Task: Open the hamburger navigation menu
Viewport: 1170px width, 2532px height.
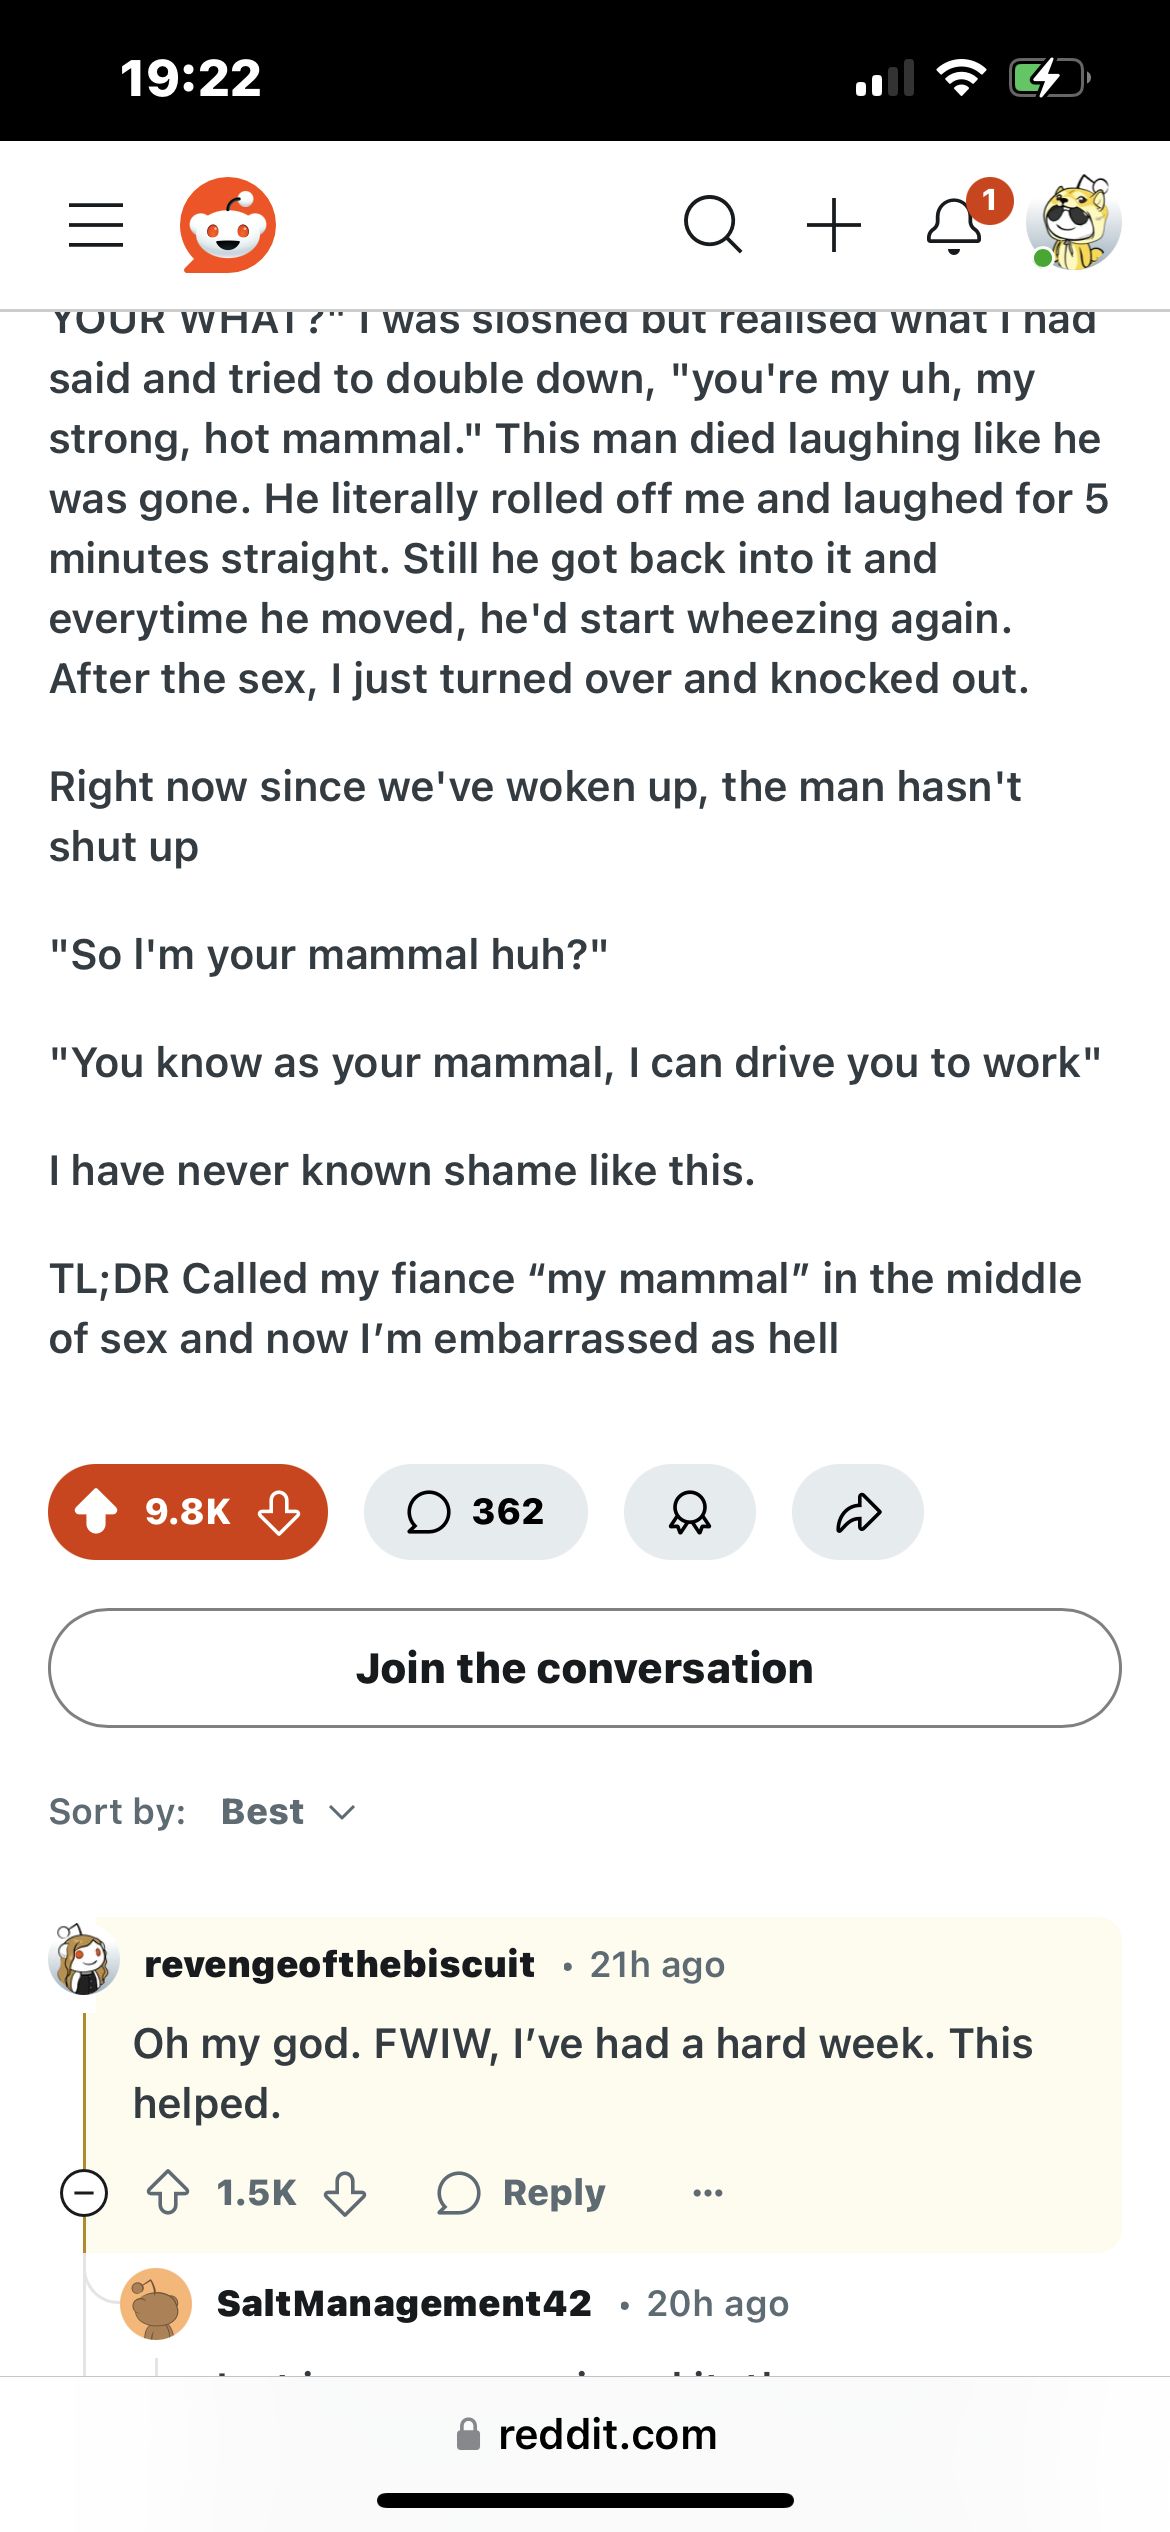Action: [x=96, y=224]
